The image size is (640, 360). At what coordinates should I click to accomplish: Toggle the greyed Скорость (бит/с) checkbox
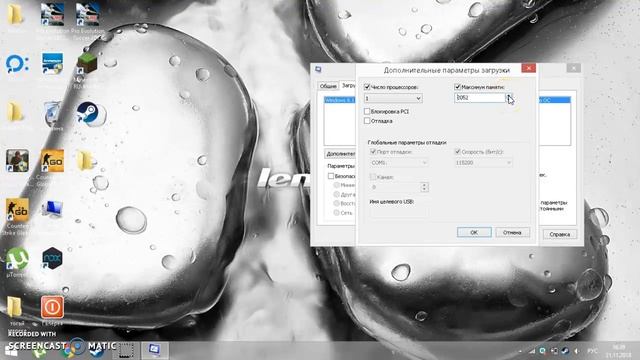coord(458,151)
